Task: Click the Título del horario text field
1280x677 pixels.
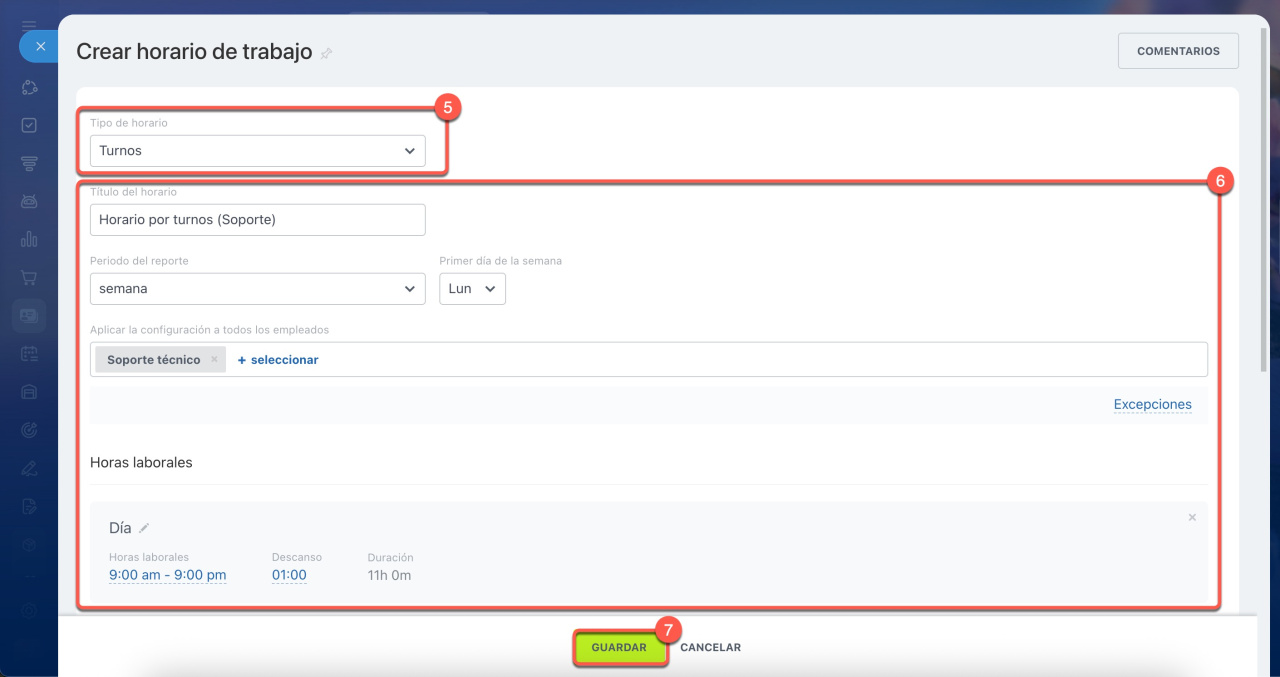Action: (257, 220)
